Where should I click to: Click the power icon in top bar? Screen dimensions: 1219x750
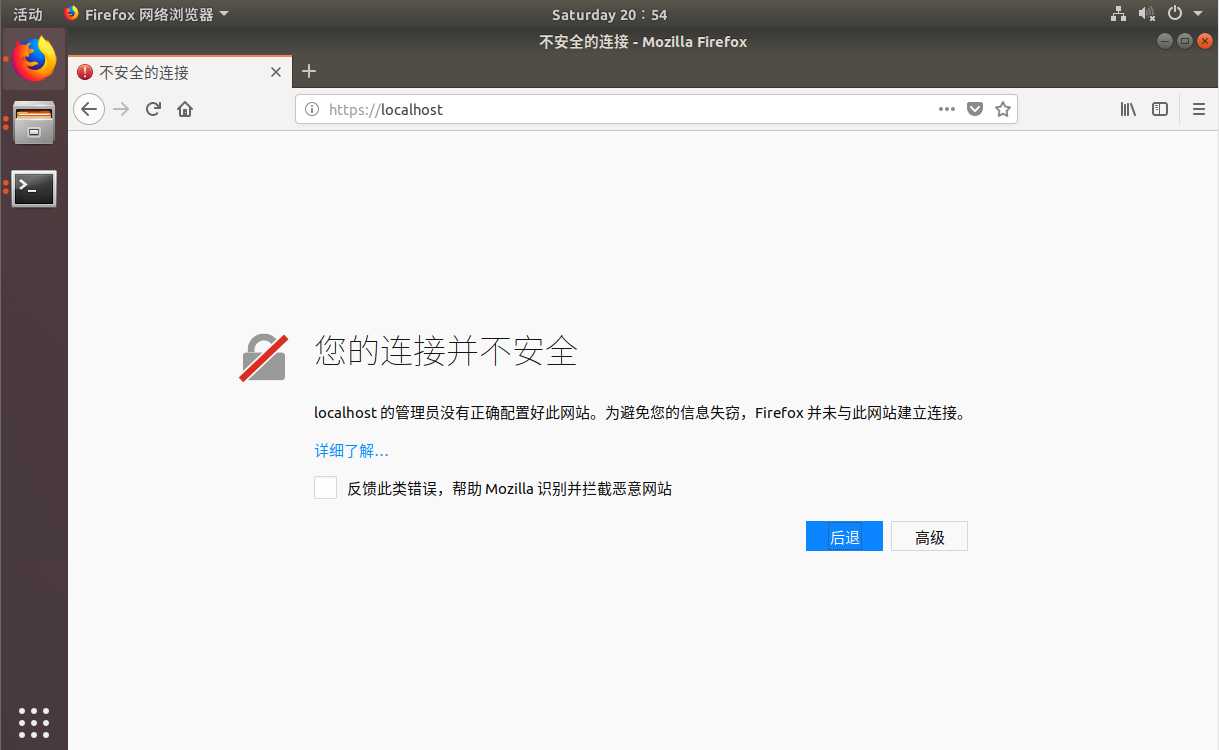tap(1175, 14)
